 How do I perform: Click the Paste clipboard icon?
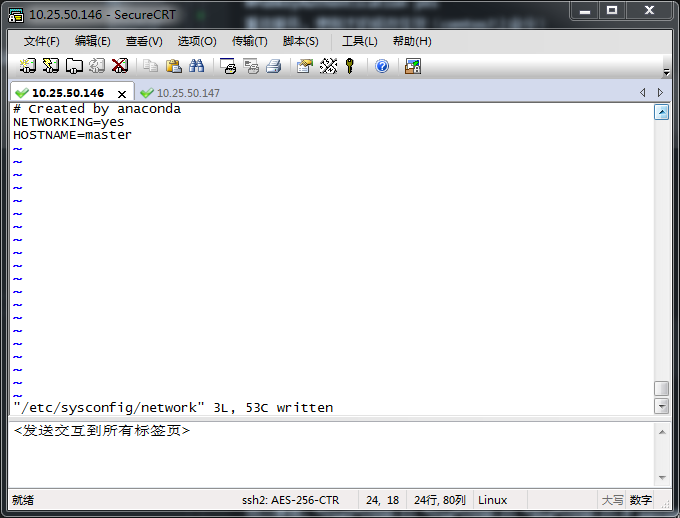pyautogui.click(x=174, y=66)
